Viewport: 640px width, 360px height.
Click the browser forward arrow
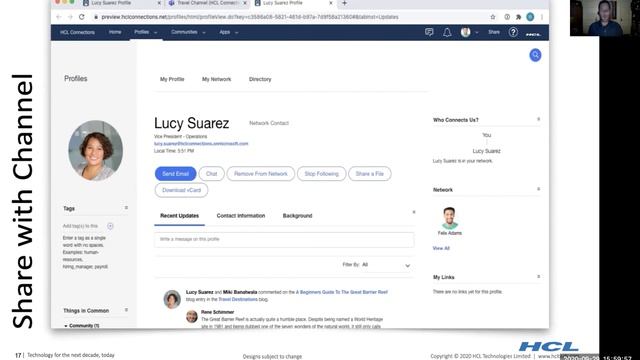pos(70,17)
